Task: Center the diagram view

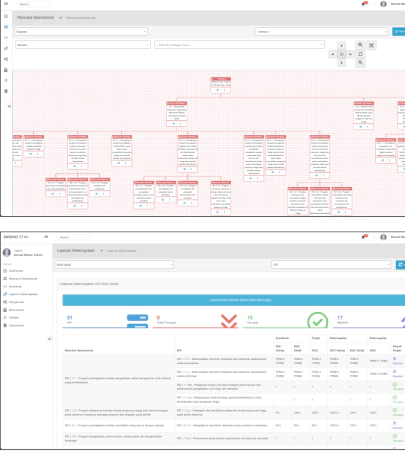Action: pos(341,54)
